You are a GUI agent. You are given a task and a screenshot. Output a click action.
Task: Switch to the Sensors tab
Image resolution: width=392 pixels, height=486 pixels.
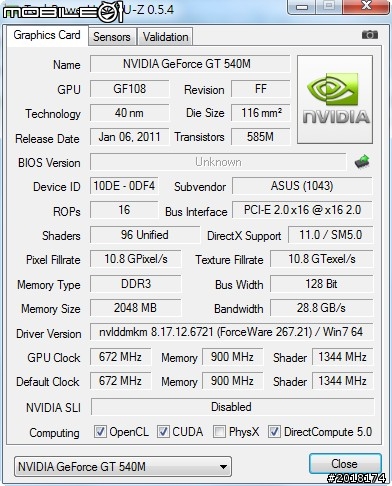112,37
